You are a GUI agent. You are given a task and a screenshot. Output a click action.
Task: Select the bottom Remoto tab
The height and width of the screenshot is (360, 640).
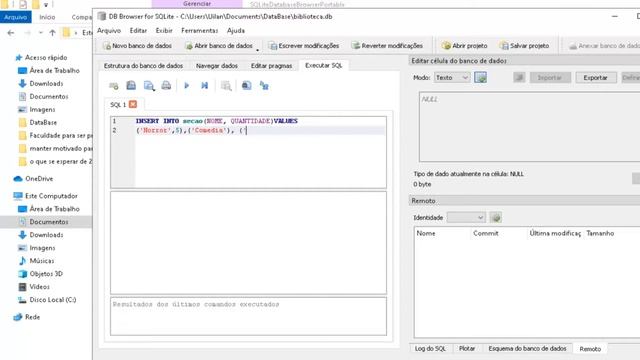tap(590, 349)
